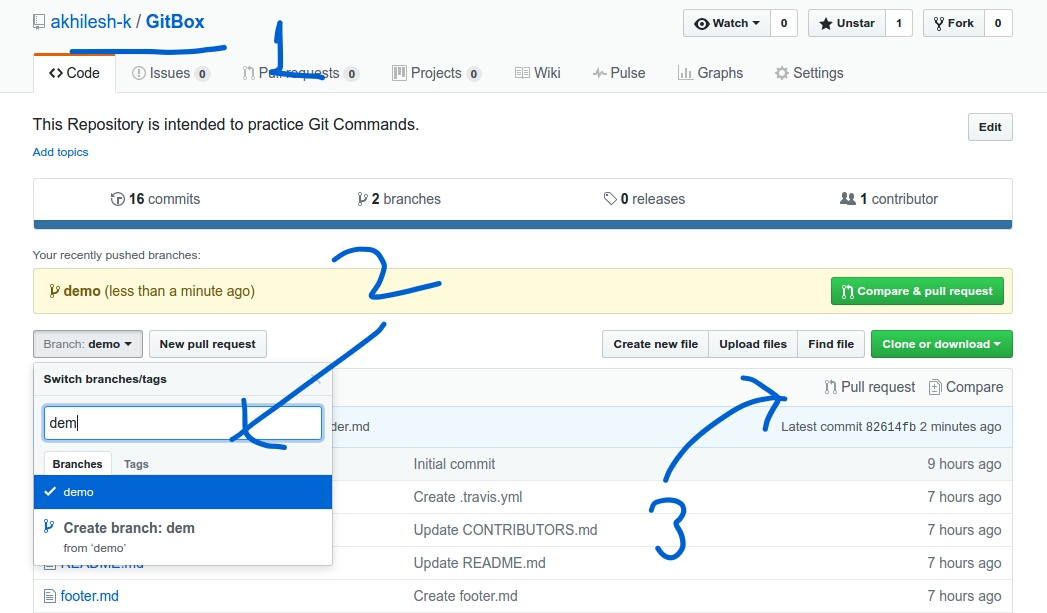Click the Pull request icon beside Compare

(831, 387)
